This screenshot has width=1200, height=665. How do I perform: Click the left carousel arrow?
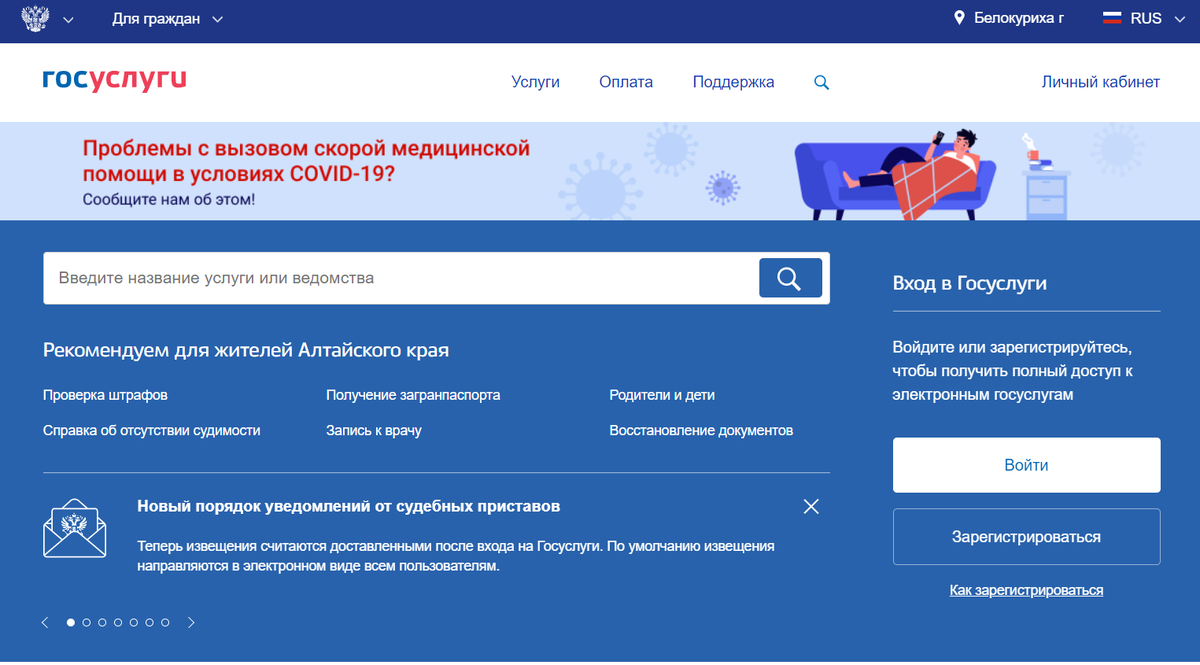pos(44,621)
